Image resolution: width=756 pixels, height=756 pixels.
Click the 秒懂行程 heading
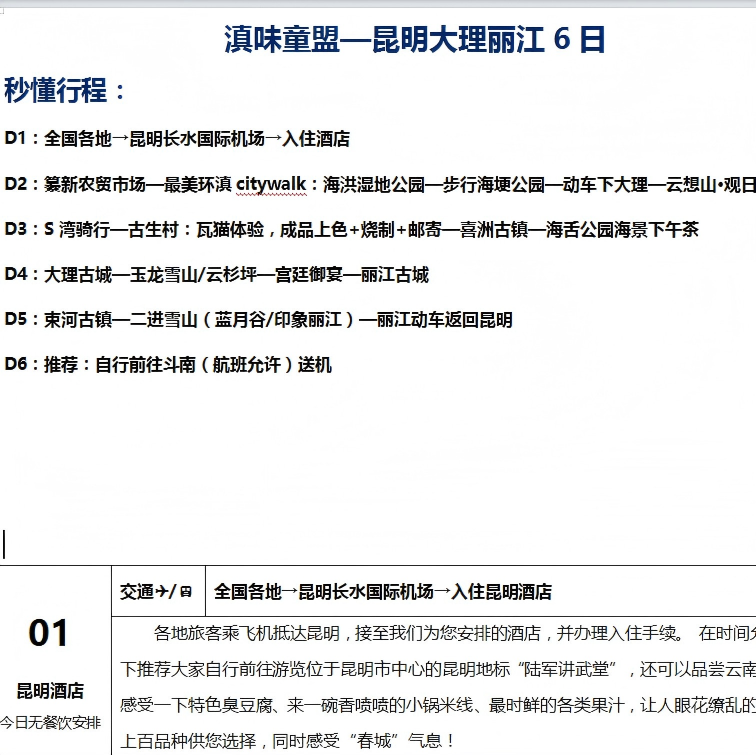(x=57, y=91)
